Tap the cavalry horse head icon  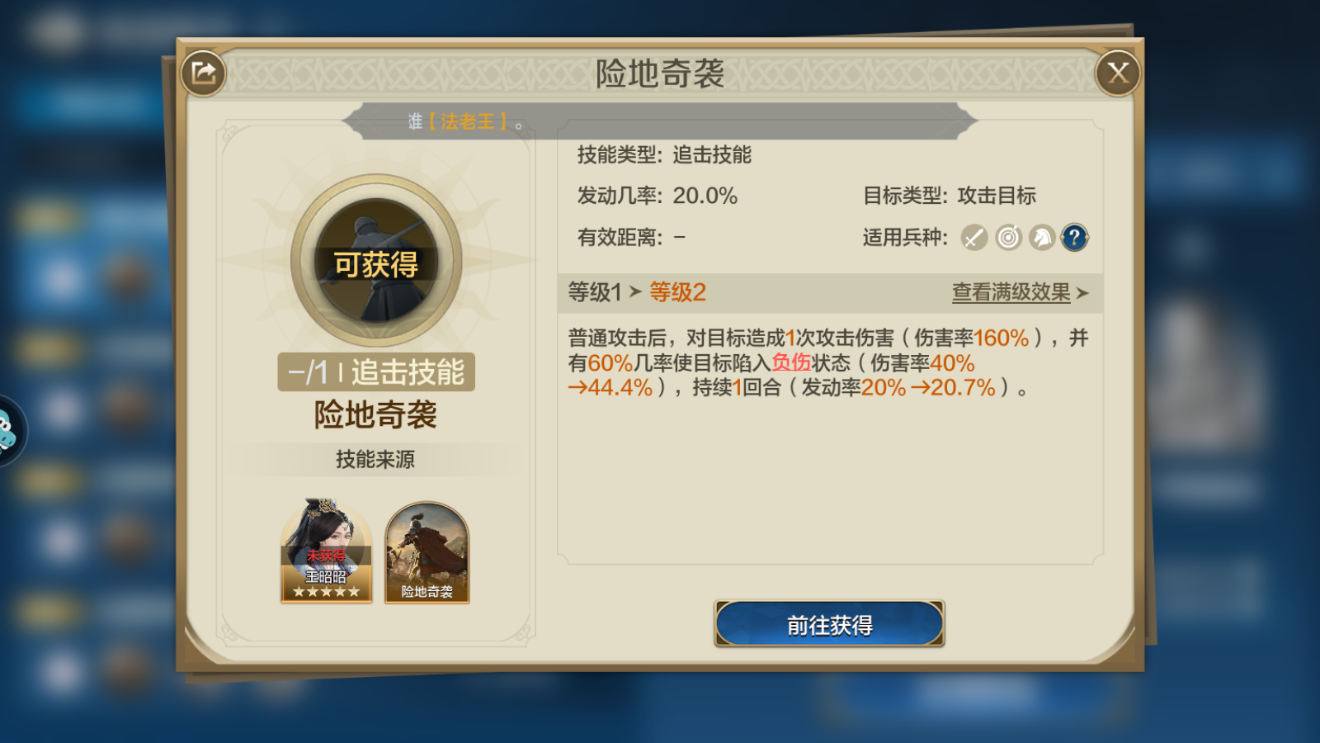(x=1041, y=237)
